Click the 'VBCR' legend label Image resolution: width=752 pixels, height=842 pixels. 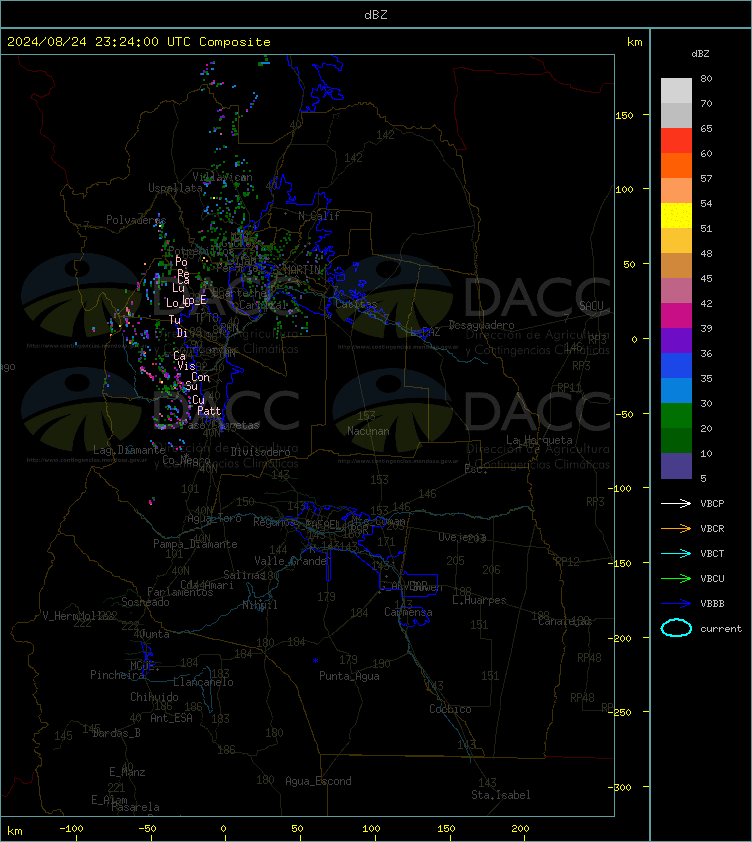click(x=712, y=528)
